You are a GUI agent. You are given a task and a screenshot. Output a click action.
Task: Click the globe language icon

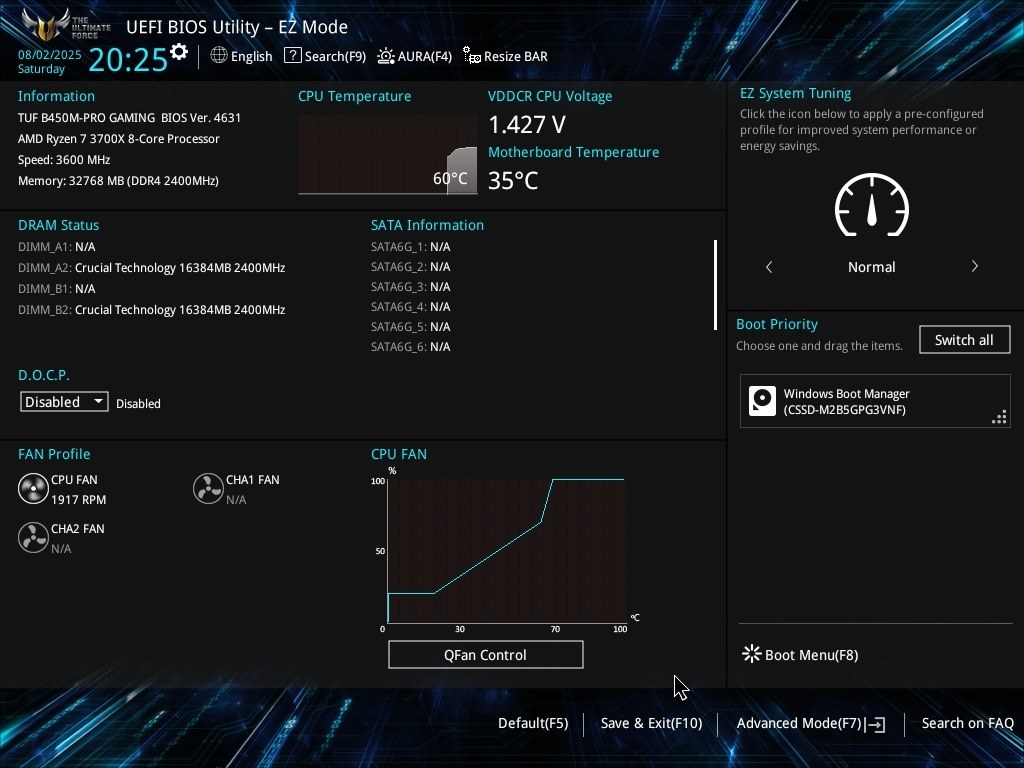219,56
